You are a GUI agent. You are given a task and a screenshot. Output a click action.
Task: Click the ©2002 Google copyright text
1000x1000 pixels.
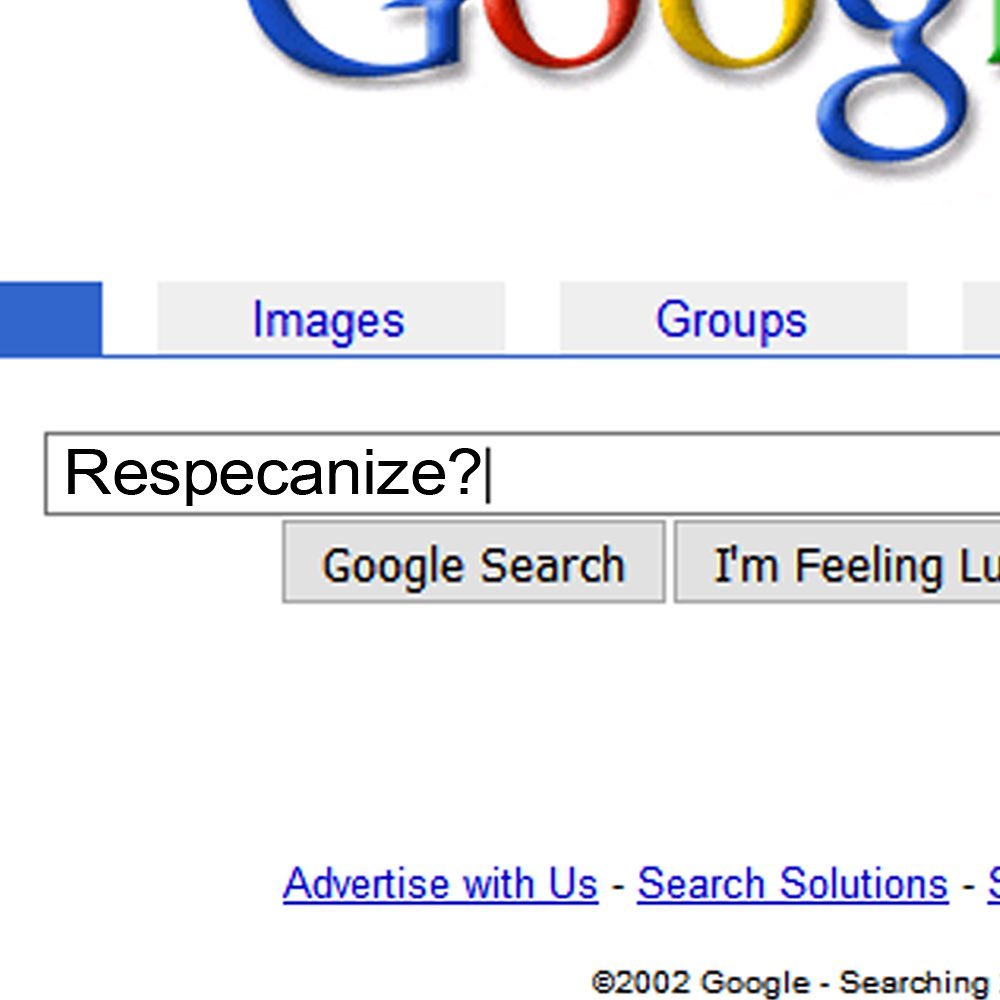(700, 982)
